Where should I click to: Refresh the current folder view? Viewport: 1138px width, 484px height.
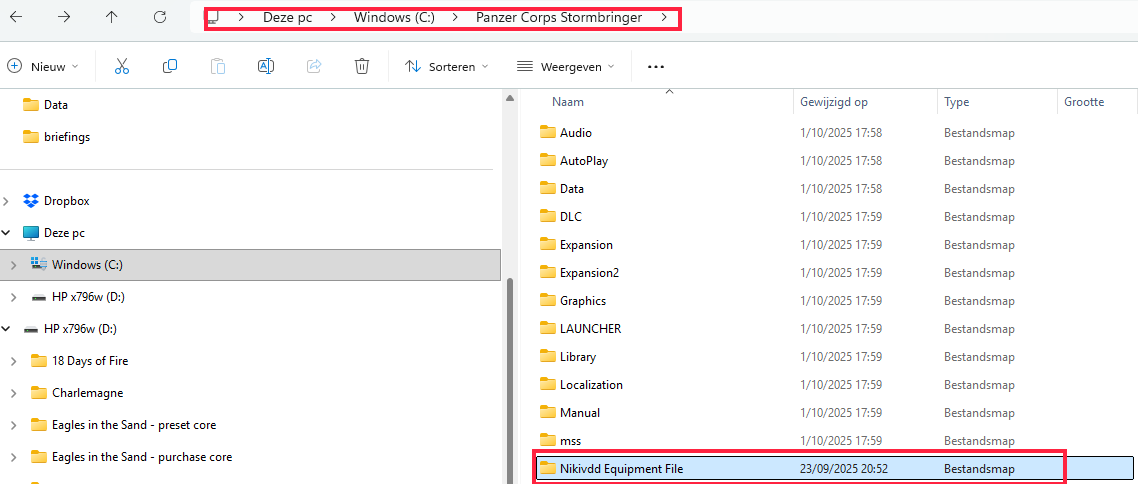[160, 17]
